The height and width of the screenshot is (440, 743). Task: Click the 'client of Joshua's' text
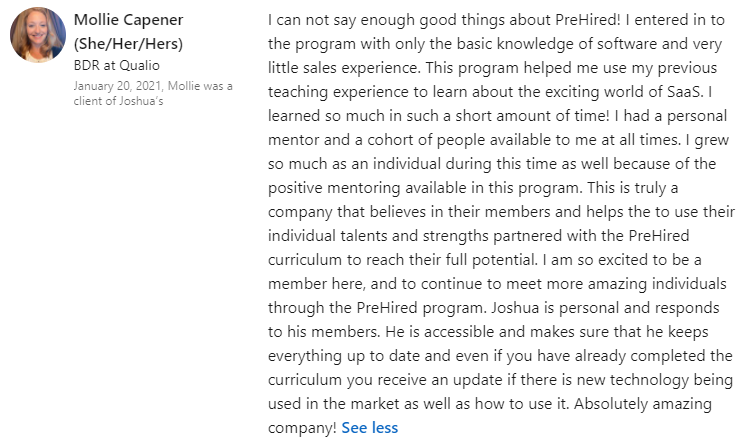(x=116, y=100)
